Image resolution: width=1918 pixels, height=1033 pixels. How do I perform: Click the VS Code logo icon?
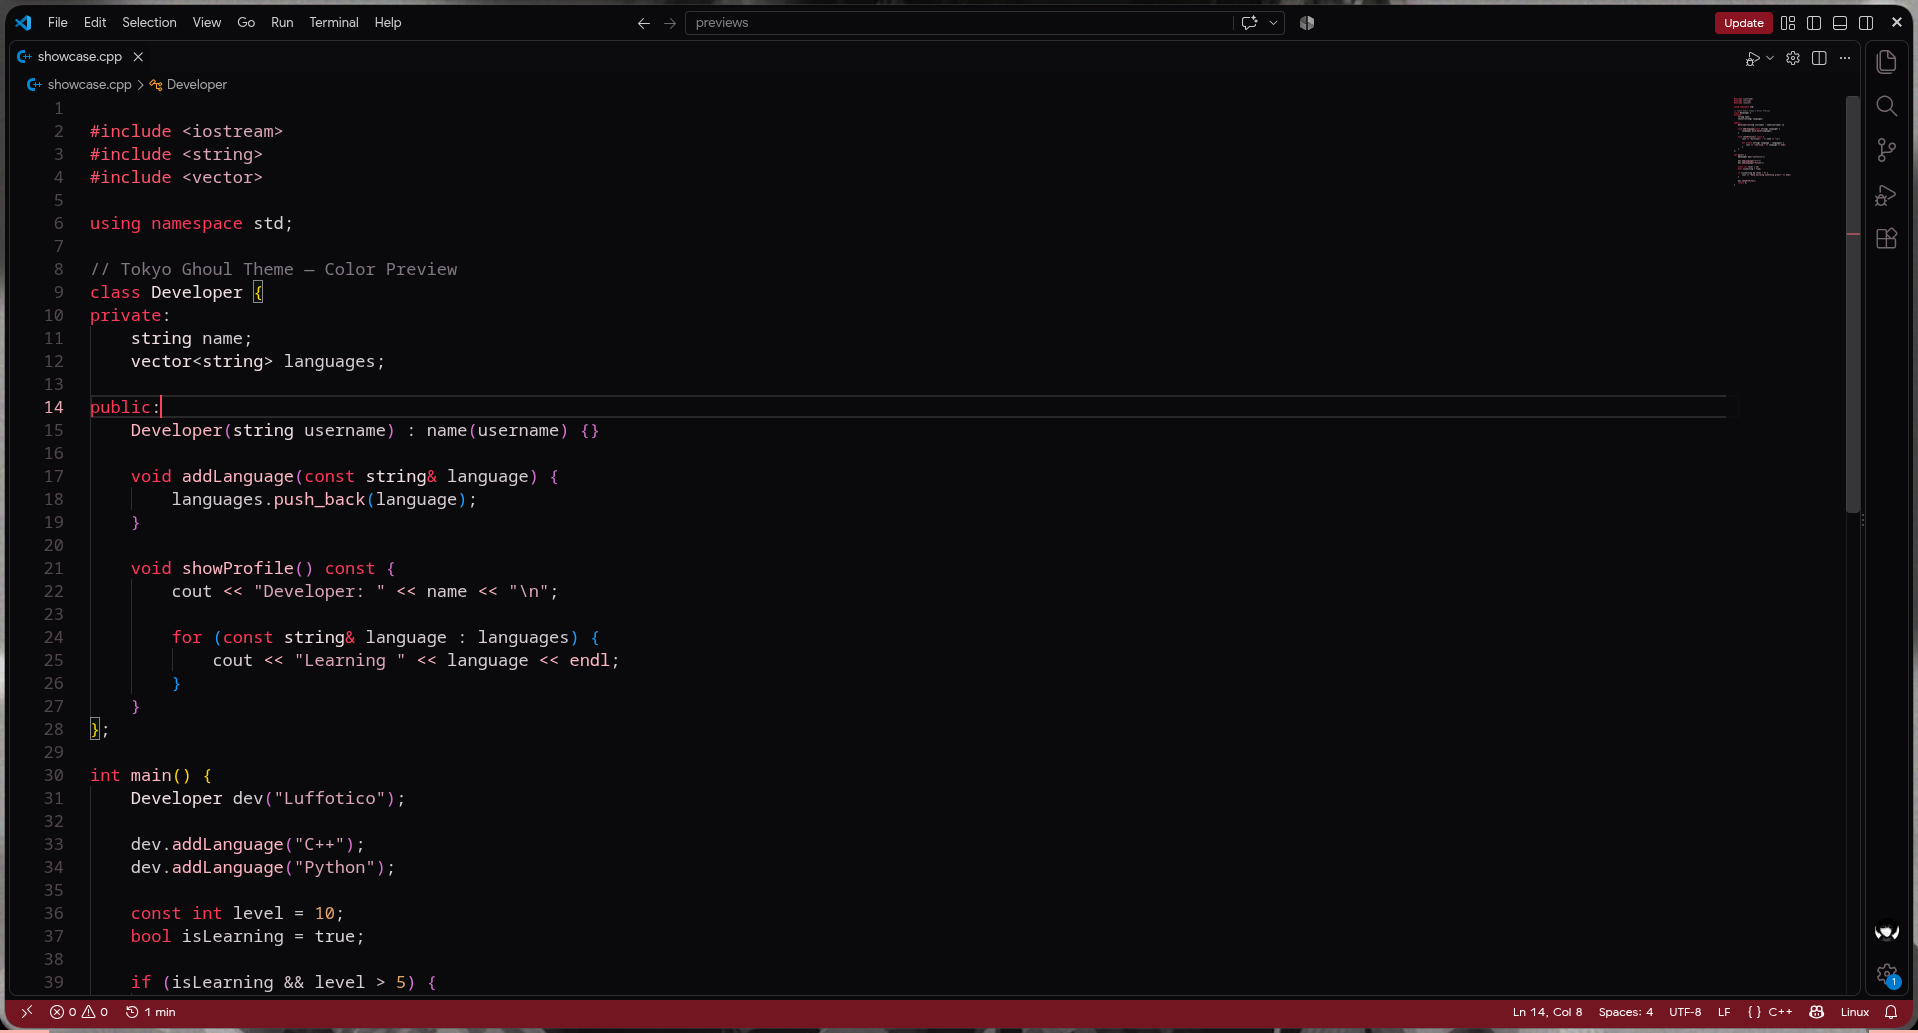coord(23,23)
